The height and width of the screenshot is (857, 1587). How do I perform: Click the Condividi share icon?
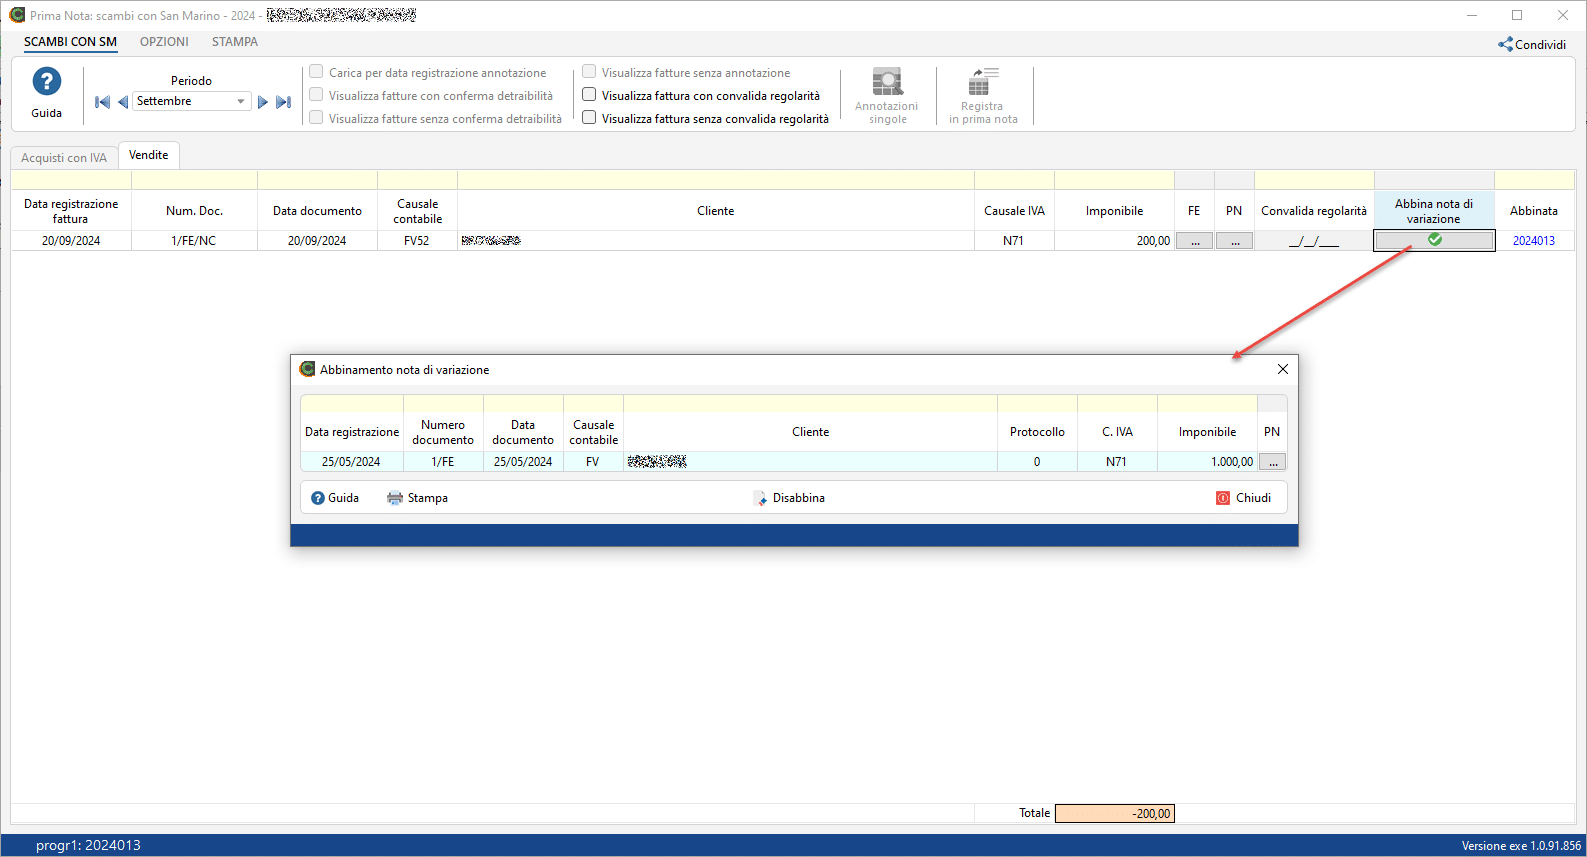1505,44
